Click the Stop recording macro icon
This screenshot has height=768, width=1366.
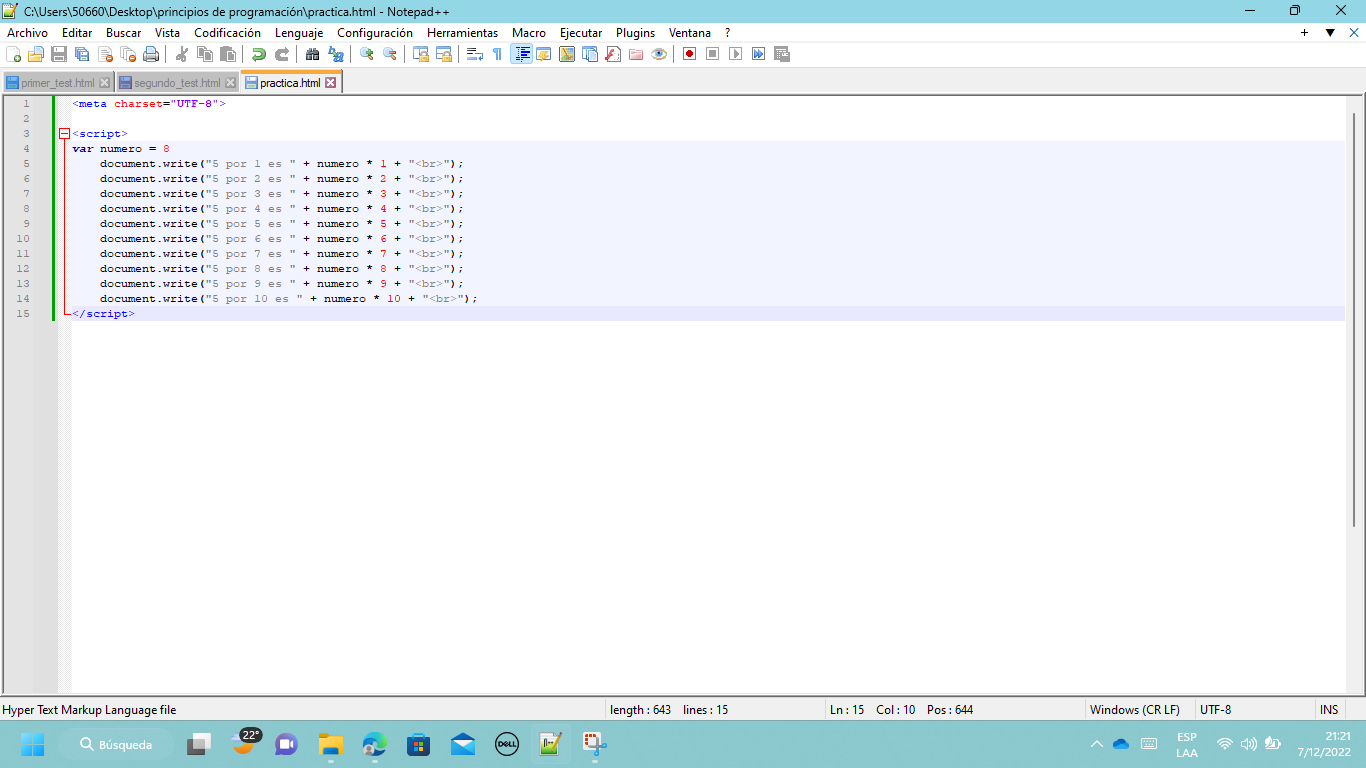pos(713,54)
